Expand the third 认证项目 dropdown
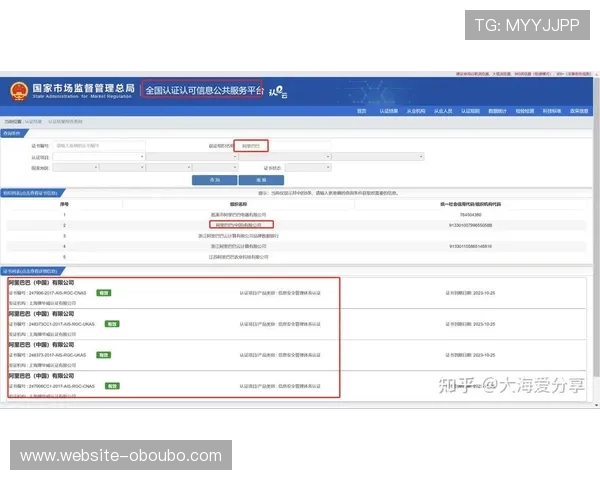Screen dimensions: 600x480 pyautogui.click(x=285, y=157)
